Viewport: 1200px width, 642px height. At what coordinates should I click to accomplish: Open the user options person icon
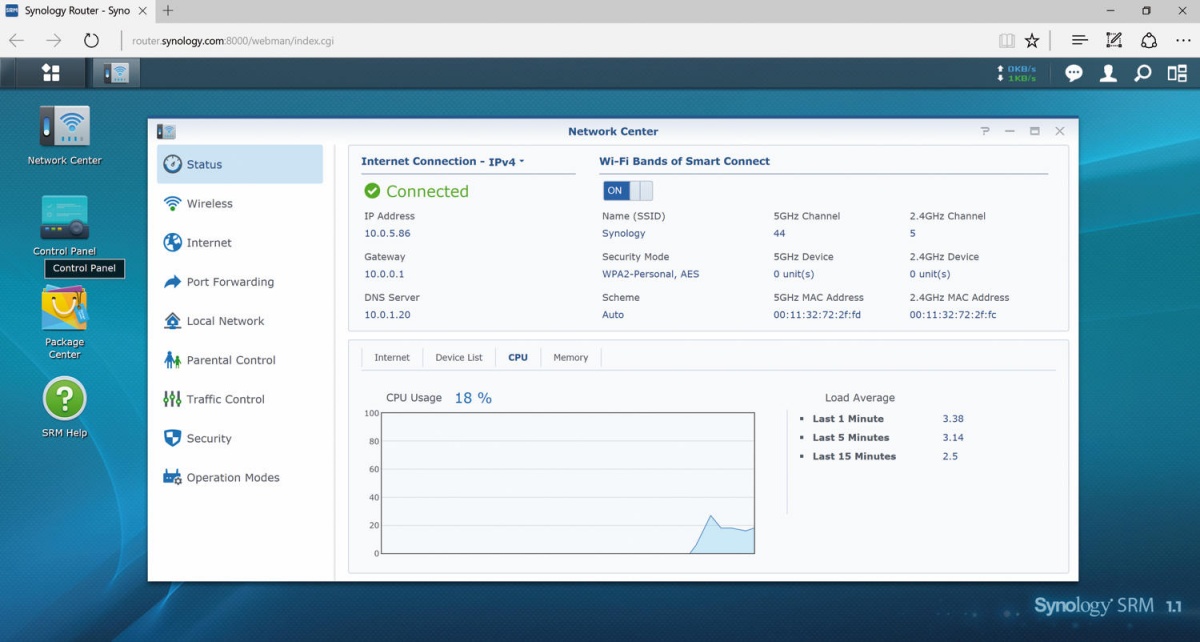[1108, 73]
